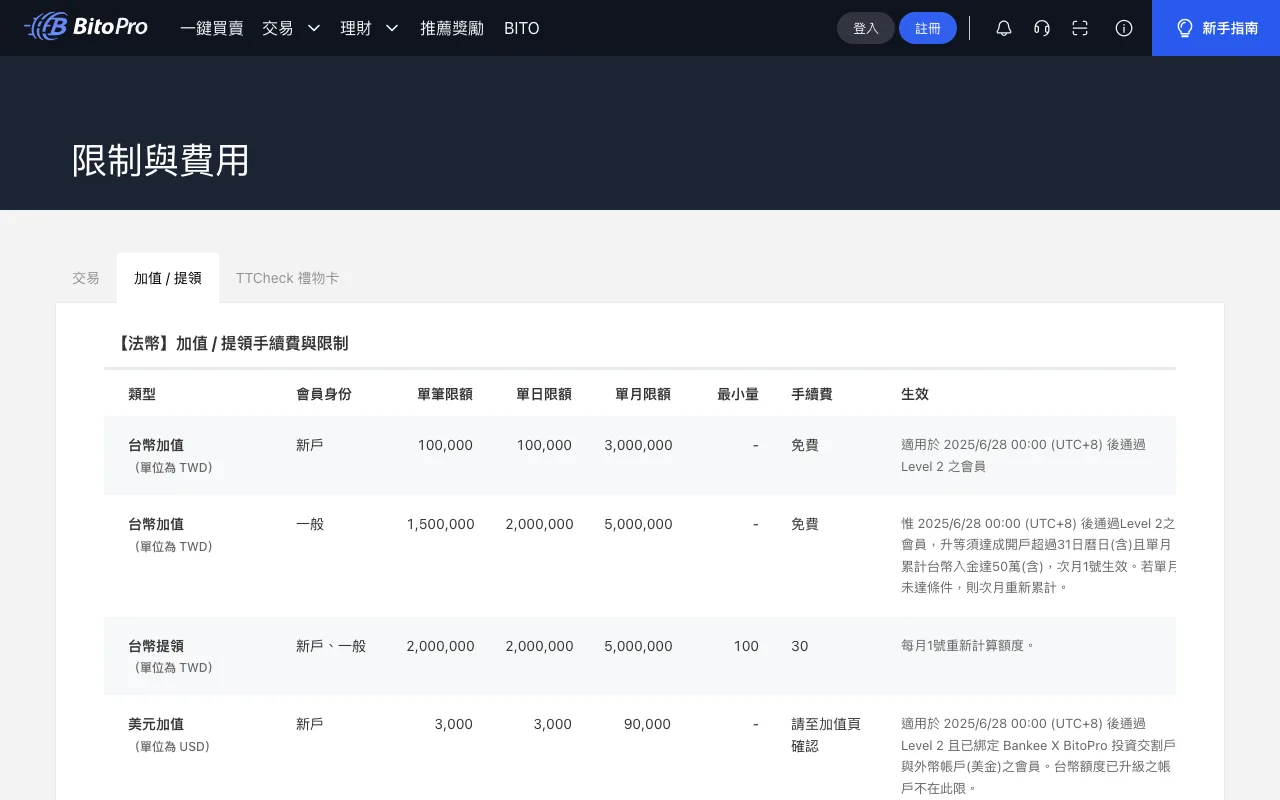Click the 單筆限額 column header
Viewport: 1280px width, 800px height.
(445, 394)
